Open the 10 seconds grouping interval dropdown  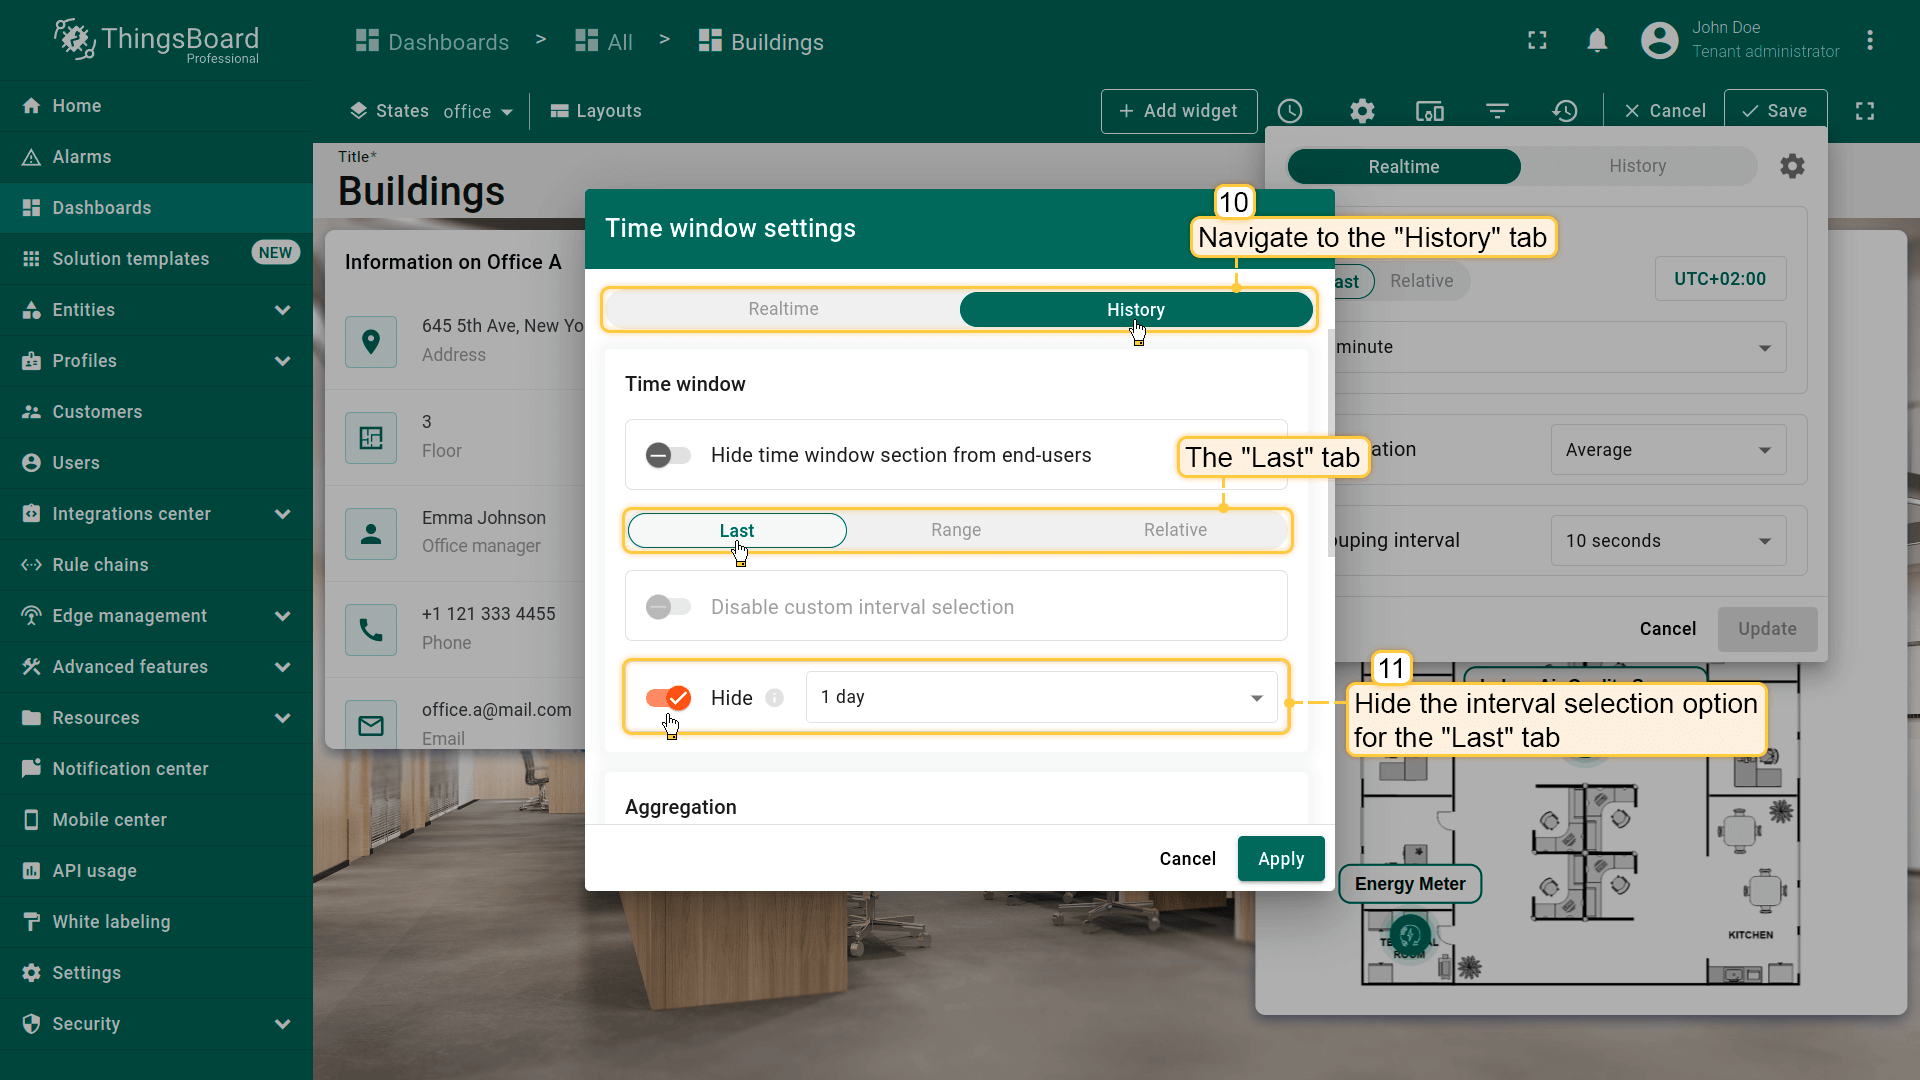pyautogui.click(x=1667, y=541)
